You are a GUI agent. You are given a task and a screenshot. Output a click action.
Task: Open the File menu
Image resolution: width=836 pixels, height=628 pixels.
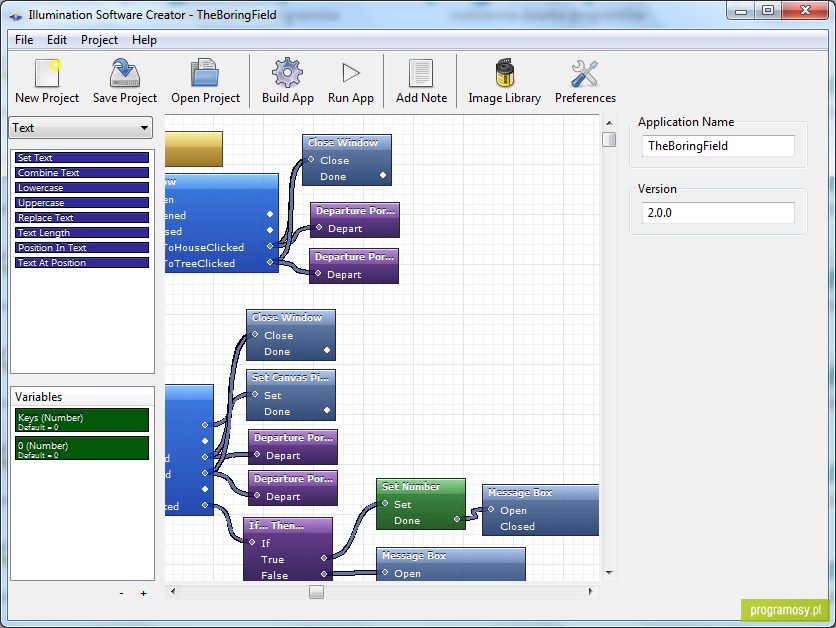click(x=24, y=40)
